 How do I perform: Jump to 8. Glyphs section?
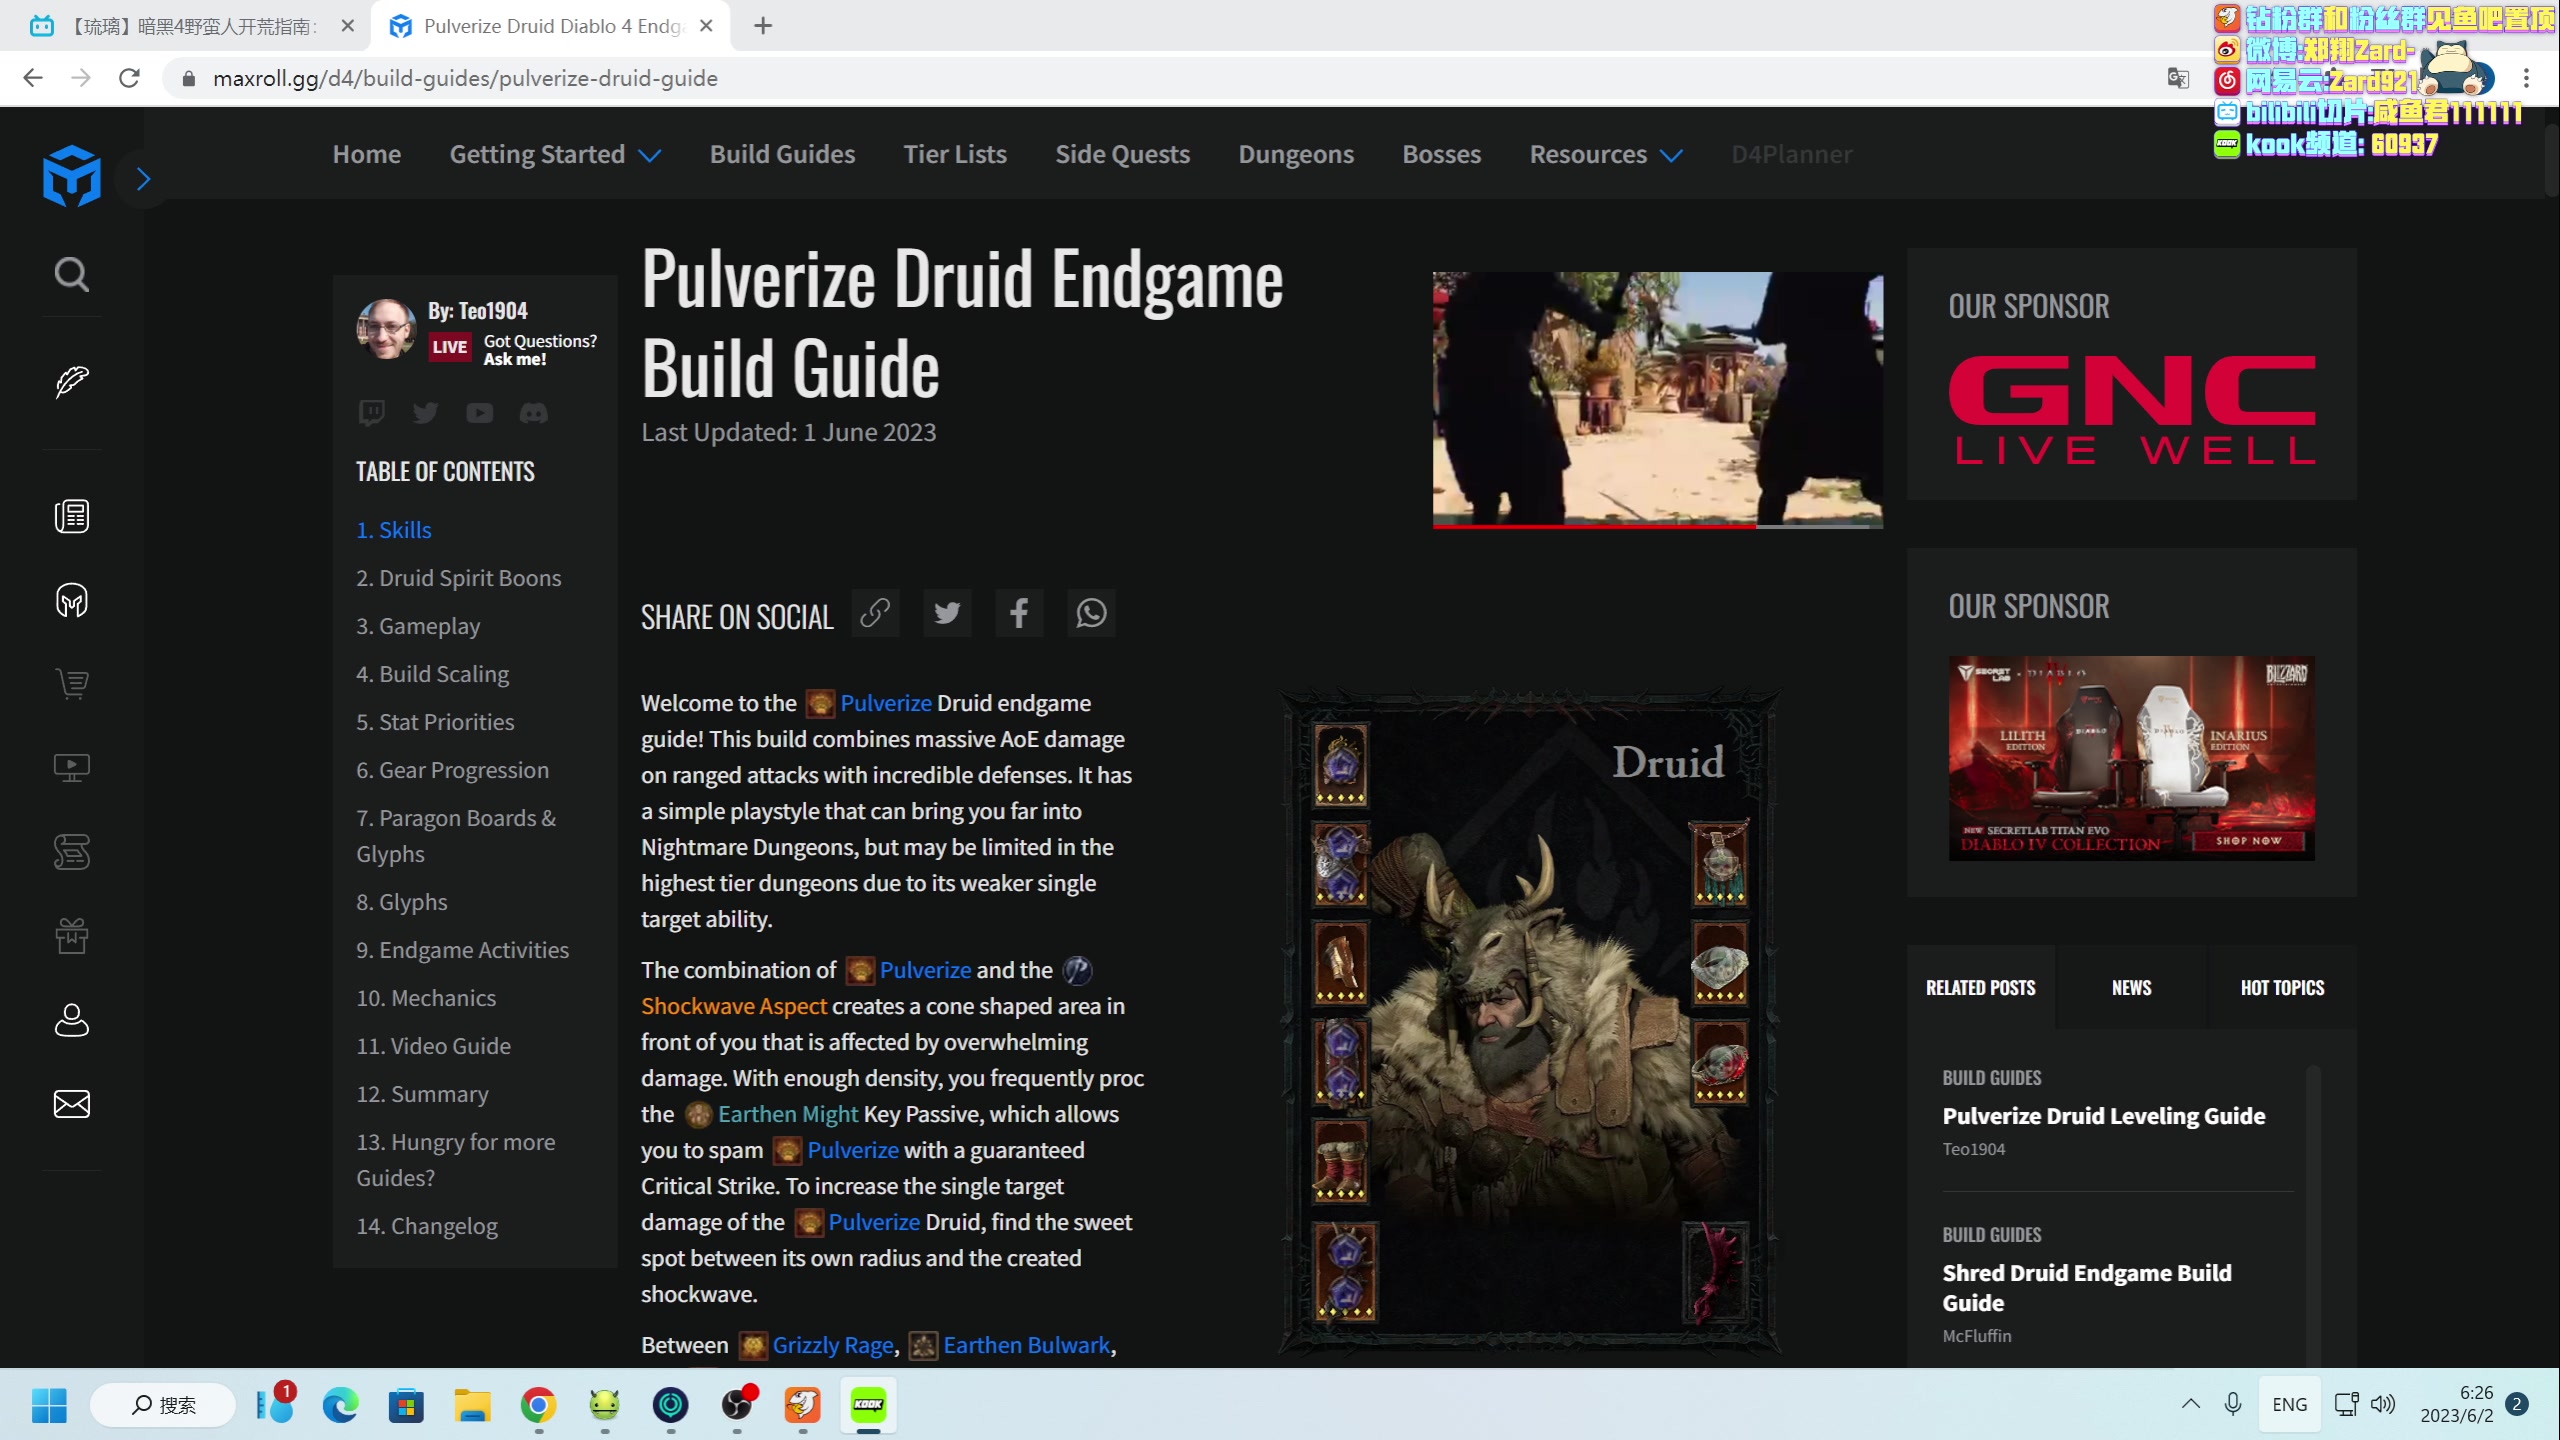[402, 902]
